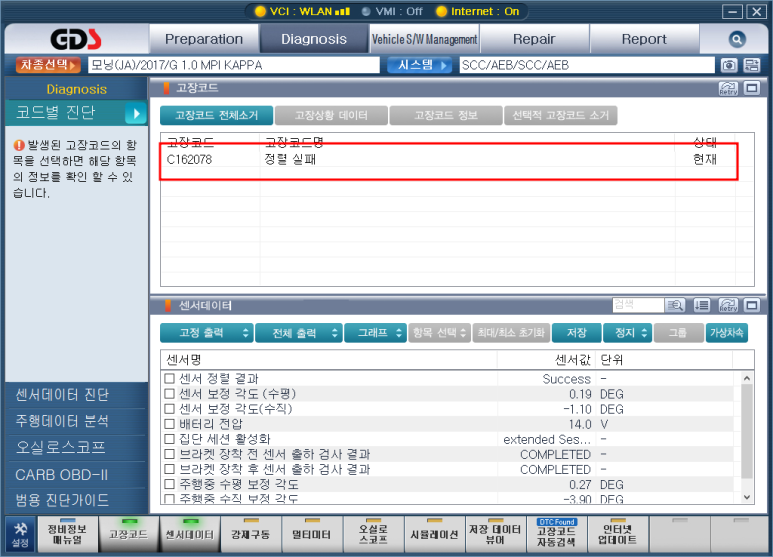Open 인터넷 업데이트 in bottom toolbar
The image size is (773, 557).
click(618, 534)
